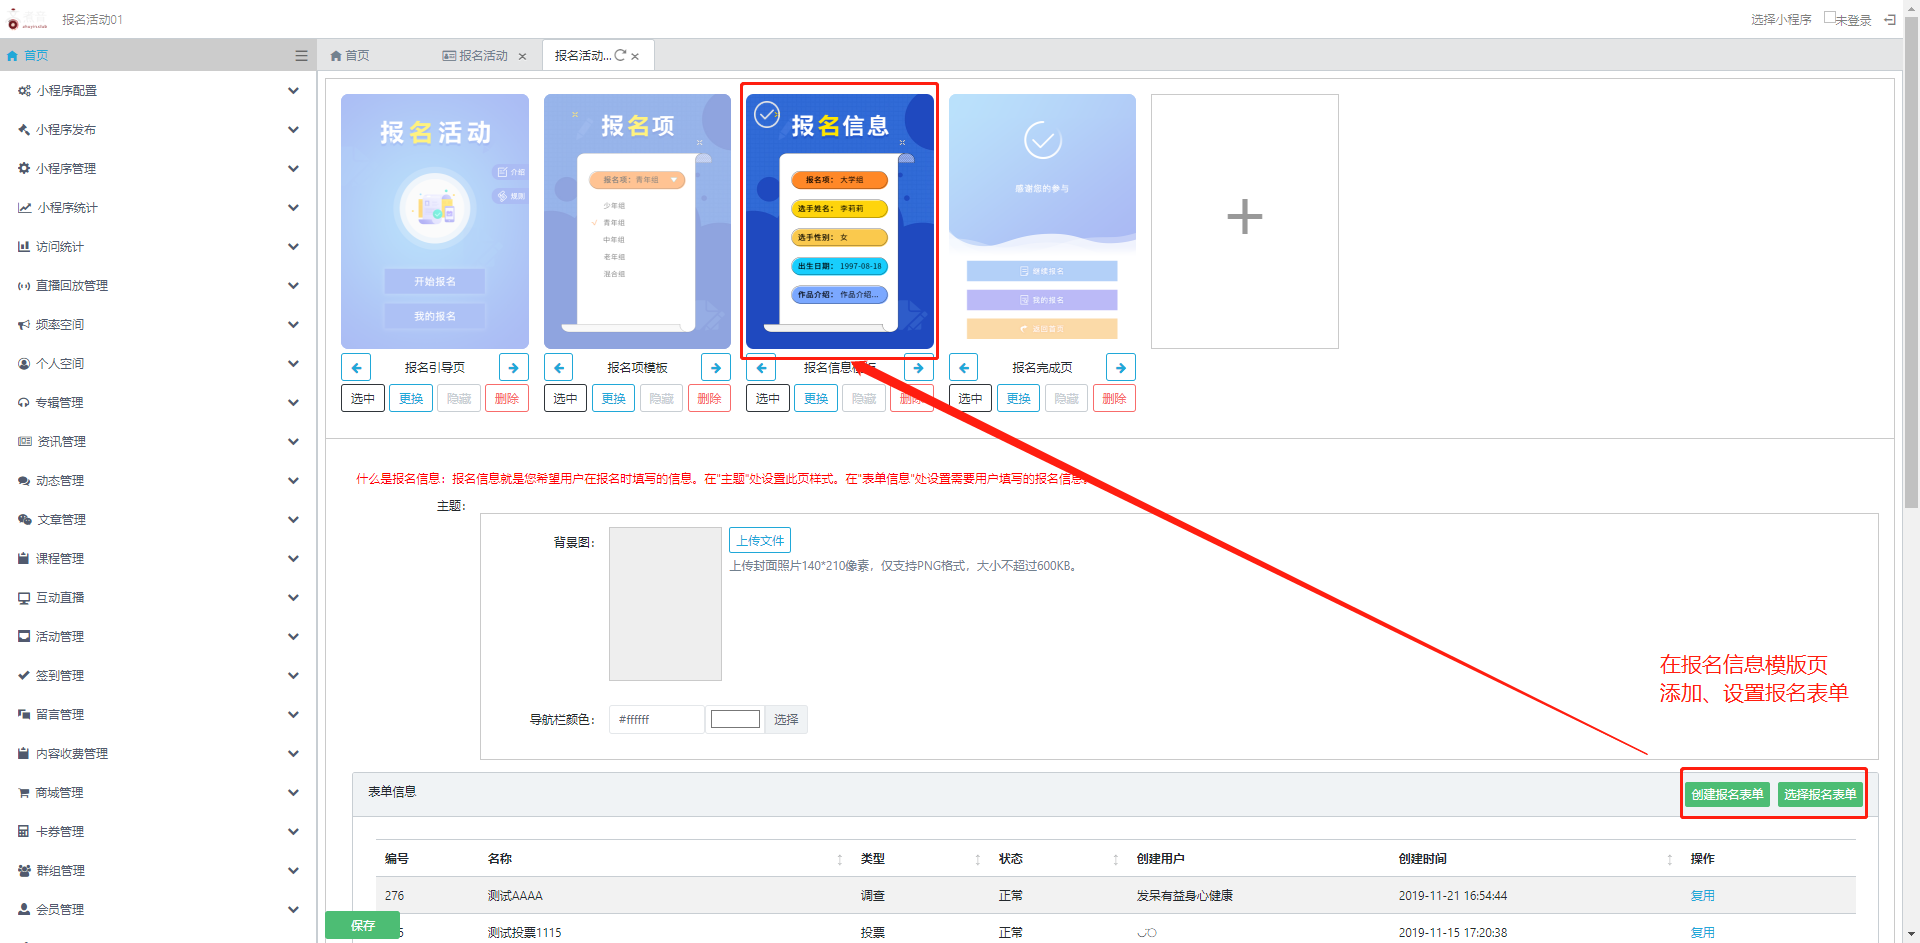Image resolution: width=1920 pixels, height=943 pixels.
Task: Toggle the checkmark on the 报名信息 thumbnail
Action: click(x=767, y=115)
